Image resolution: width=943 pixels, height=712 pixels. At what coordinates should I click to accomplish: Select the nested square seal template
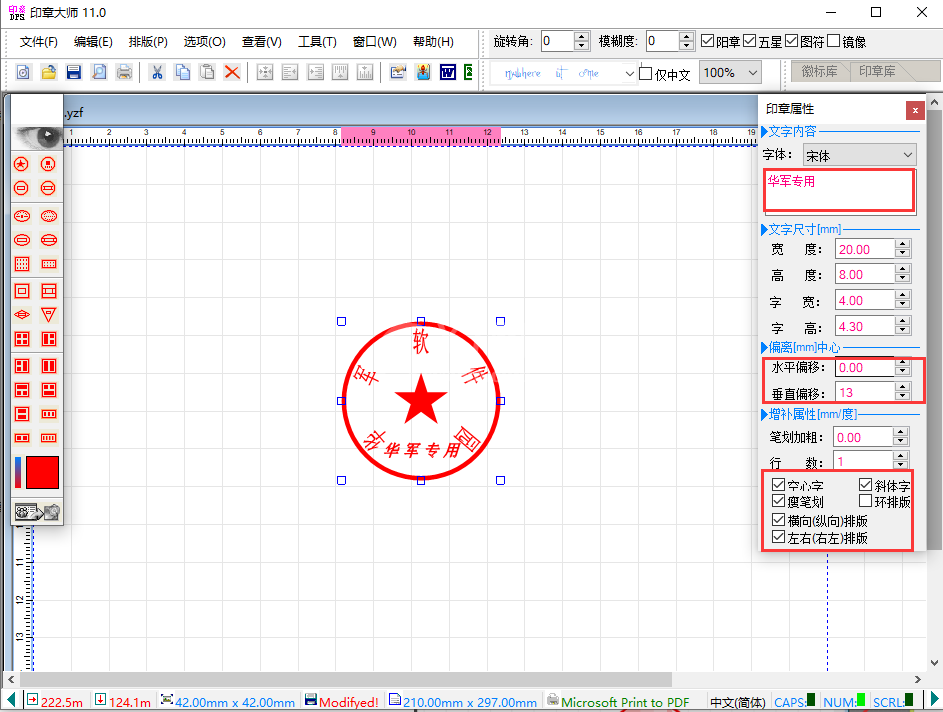pos(22,291)
